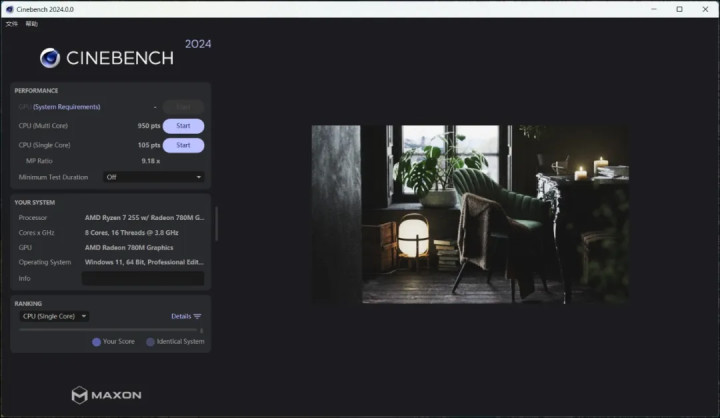Click the 8 Cores, 16 Threads text
The image size is (720, 418).
point(131,232)
